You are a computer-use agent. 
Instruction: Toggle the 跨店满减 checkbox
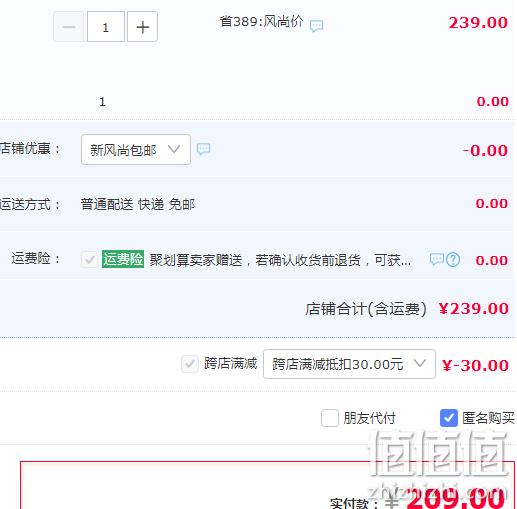pyautogui.click(x=190, y=364)
